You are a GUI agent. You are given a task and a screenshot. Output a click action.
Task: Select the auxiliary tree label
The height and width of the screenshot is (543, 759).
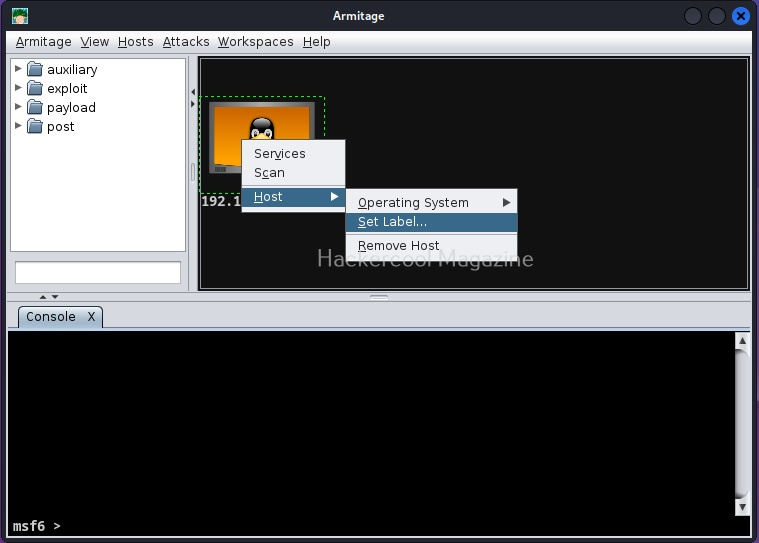(72, 69)
